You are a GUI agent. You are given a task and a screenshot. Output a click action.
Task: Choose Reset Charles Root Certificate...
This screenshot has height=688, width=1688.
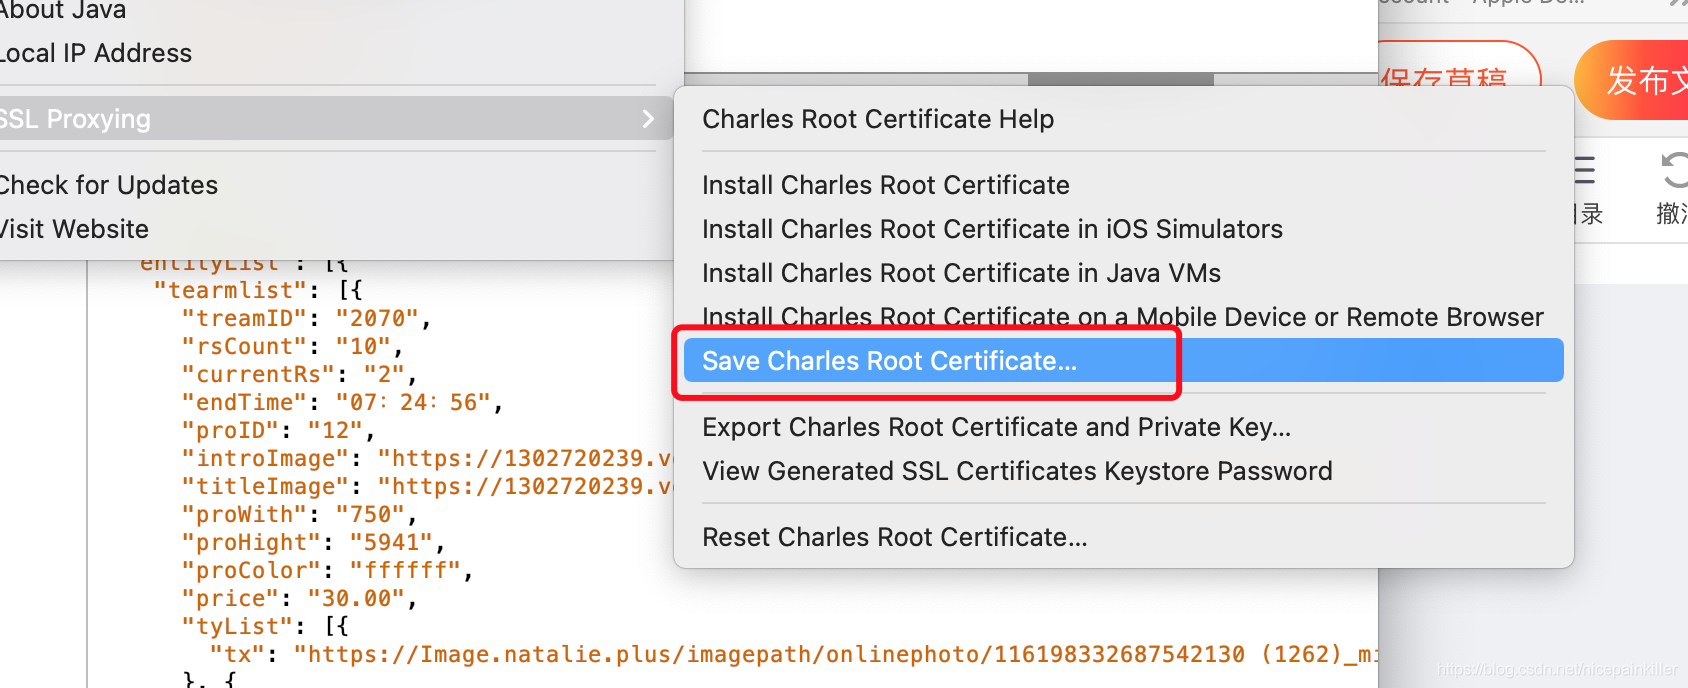click(894, 537)
